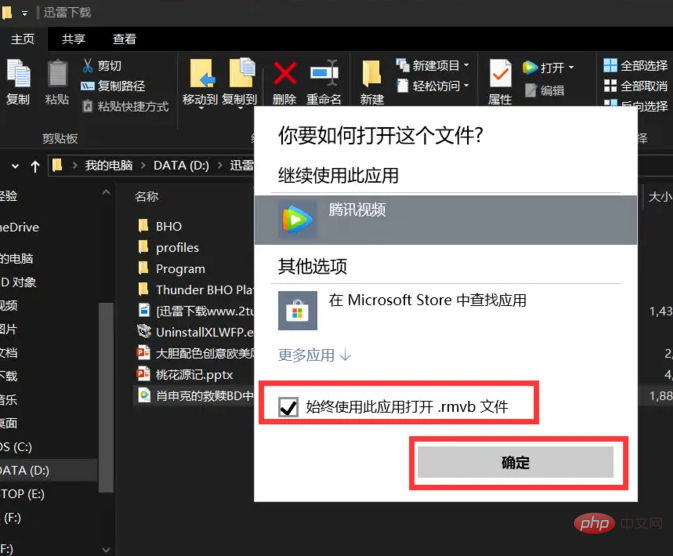Switch to the 共享 ribbon tab
673x556 pixels.
(x=73, y=39)
